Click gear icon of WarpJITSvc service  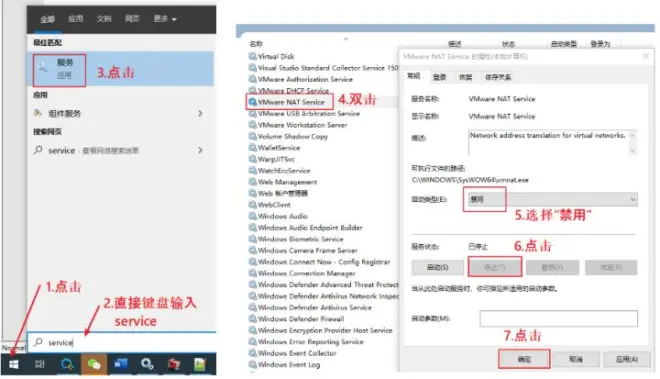[253, 159]
